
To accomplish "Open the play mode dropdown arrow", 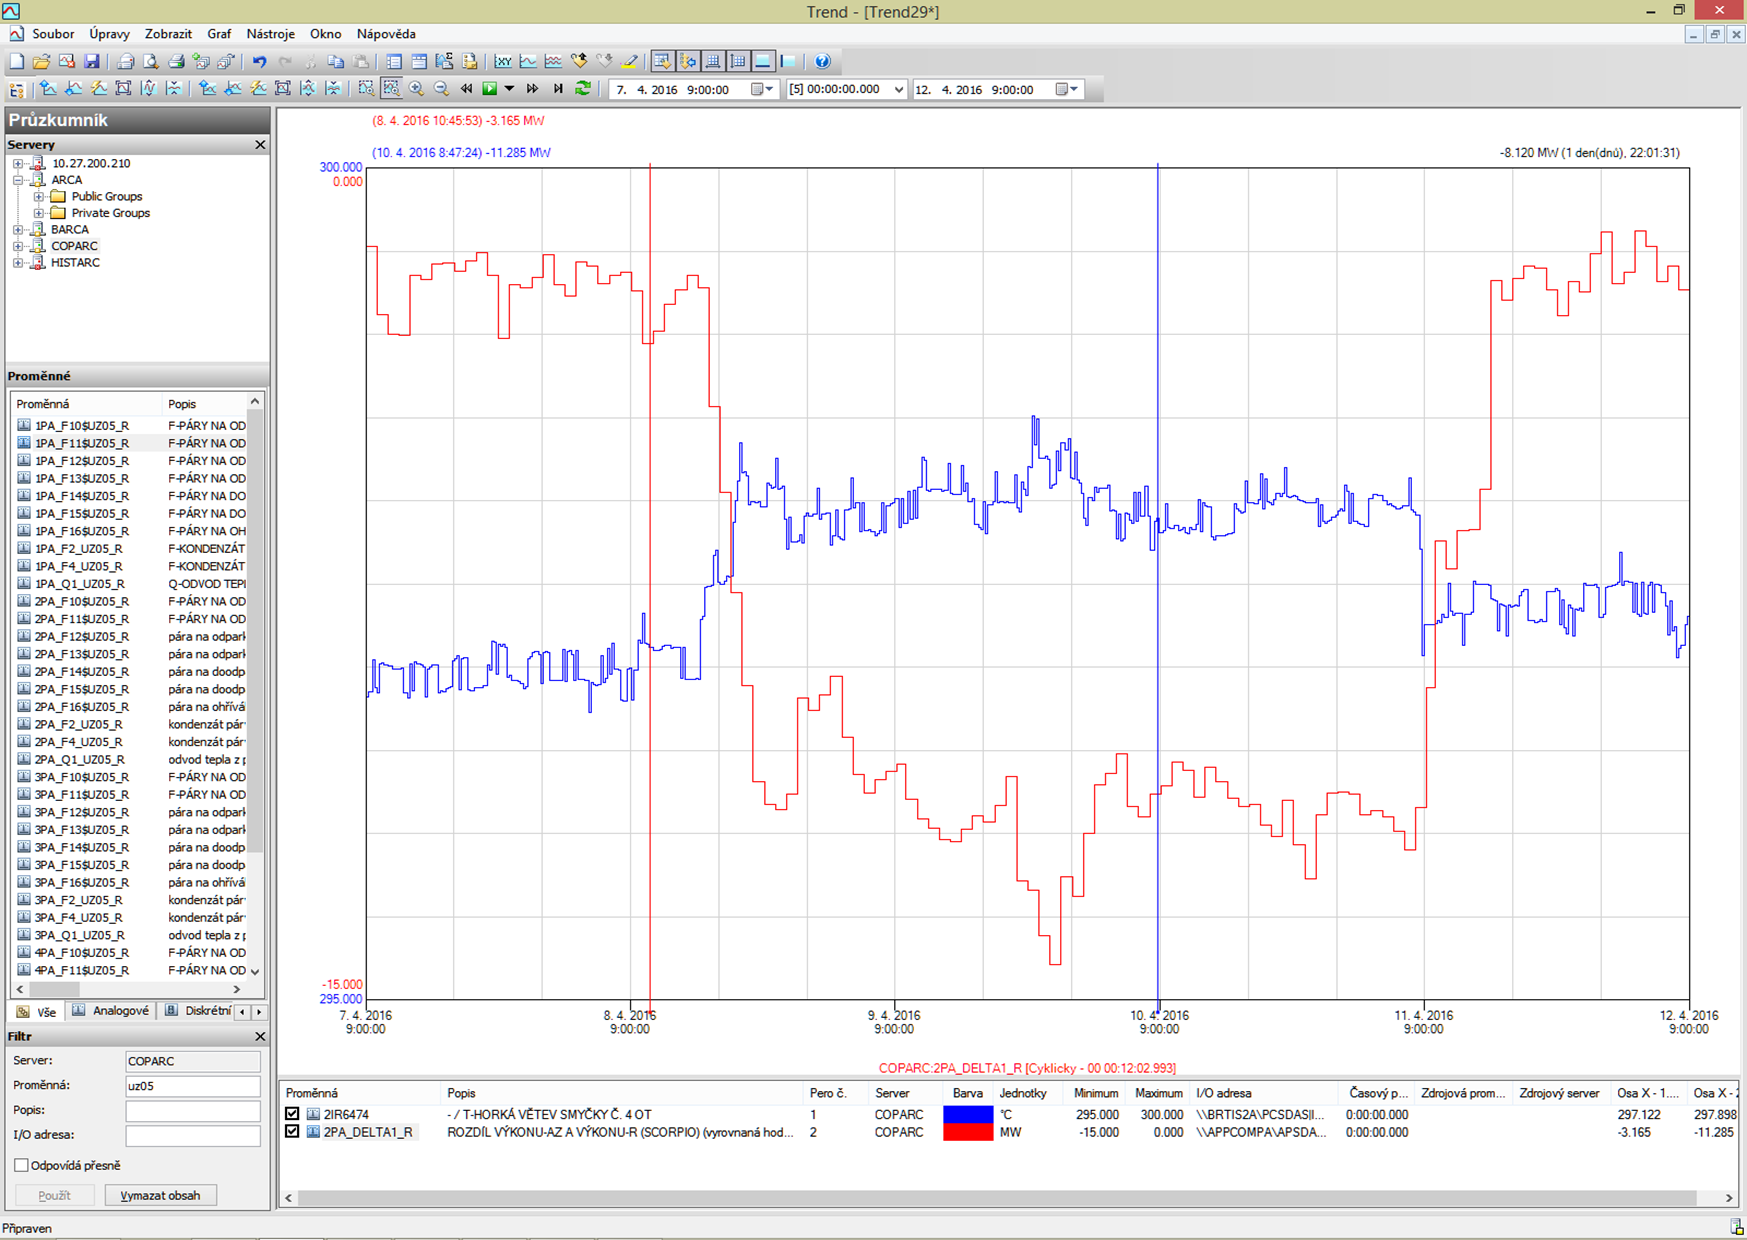I will point(509,88).
